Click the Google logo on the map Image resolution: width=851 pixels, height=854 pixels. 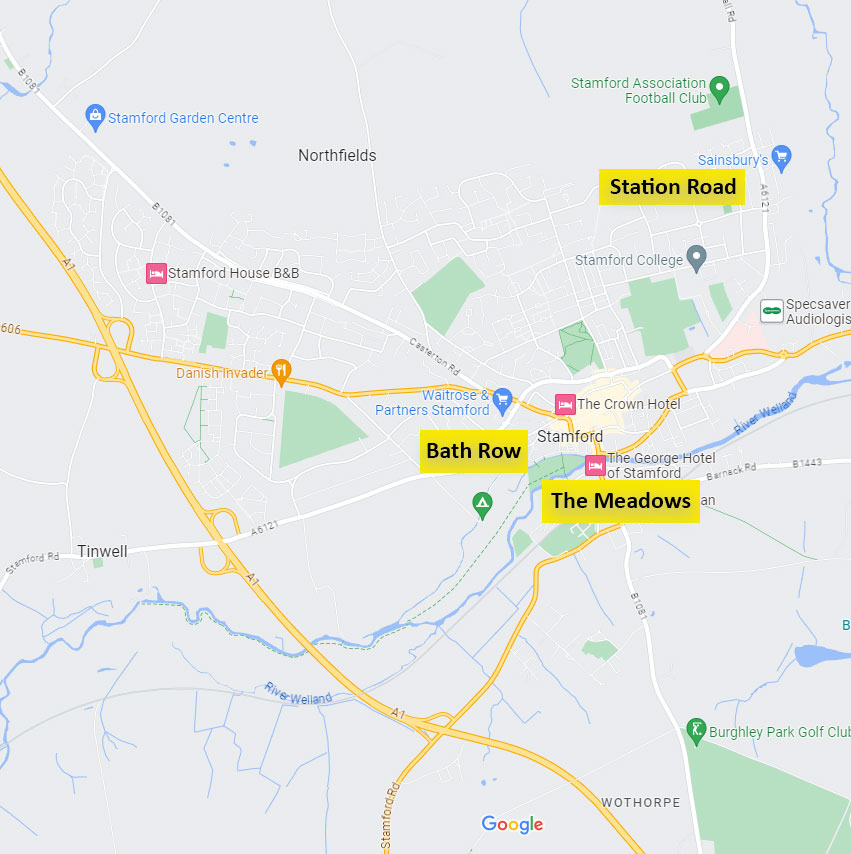pyautogui.click(x=512, y=824)
